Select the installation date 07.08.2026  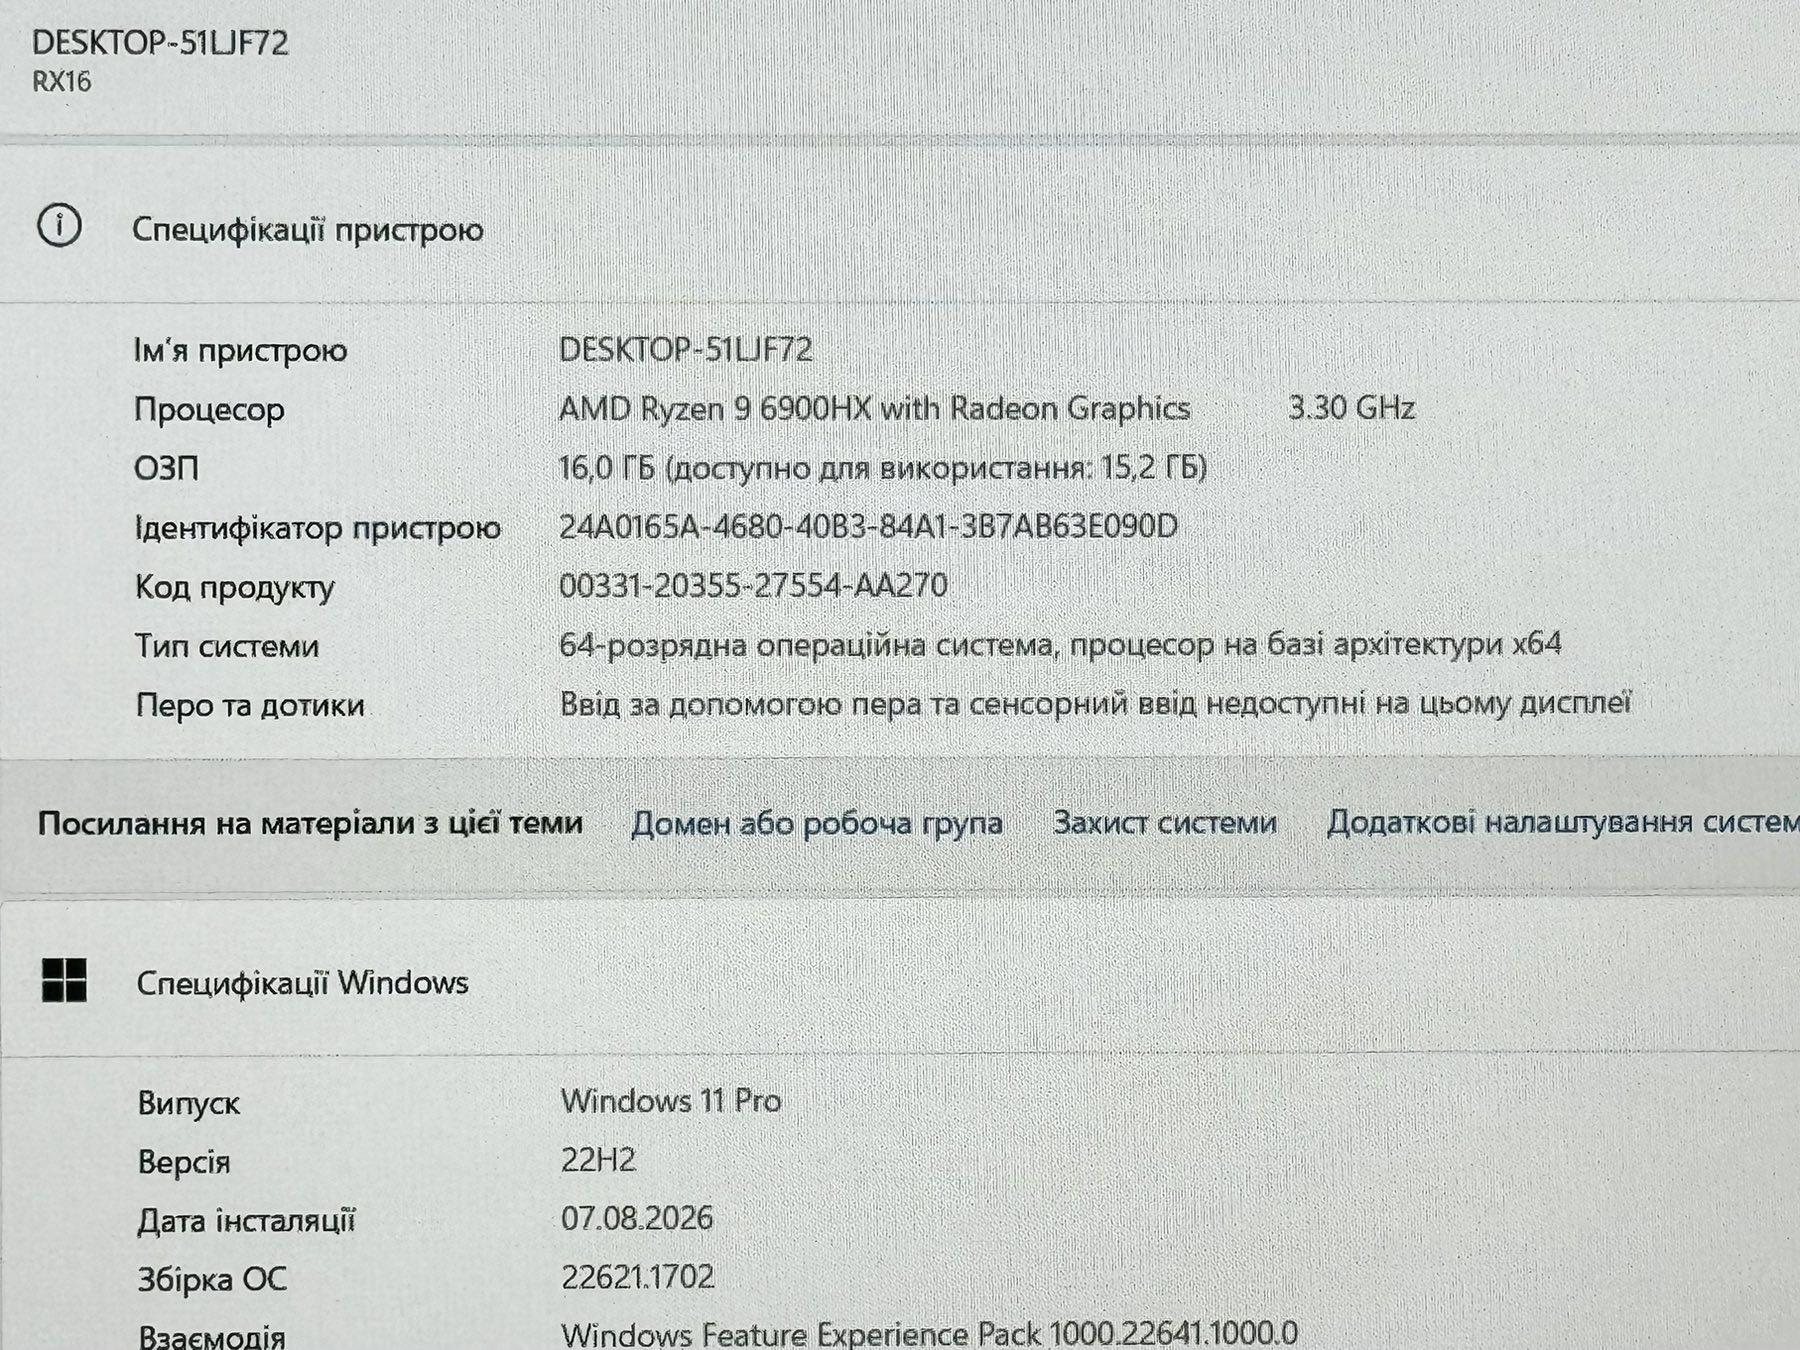point(637,1218)
